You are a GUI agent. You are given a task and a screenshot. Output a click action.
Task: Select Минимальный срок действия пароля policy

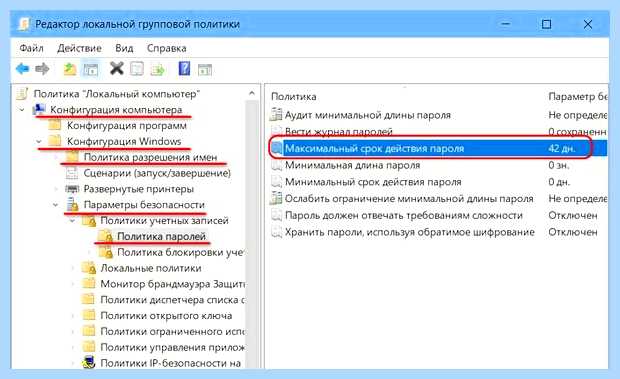pos(373,181)
